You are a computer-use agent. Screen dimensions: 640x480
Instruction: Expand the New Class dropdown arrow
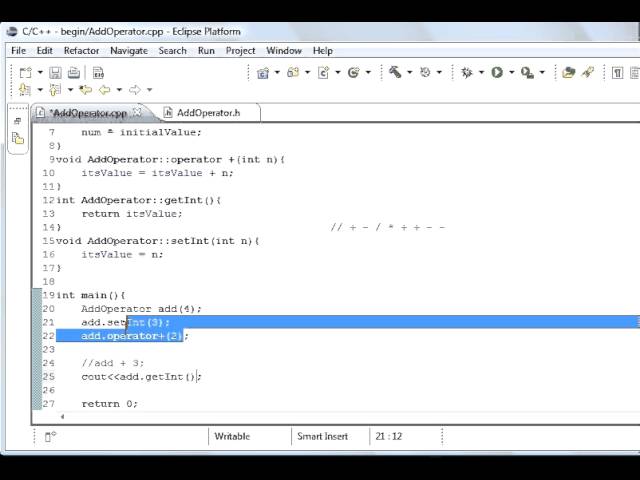368,72
